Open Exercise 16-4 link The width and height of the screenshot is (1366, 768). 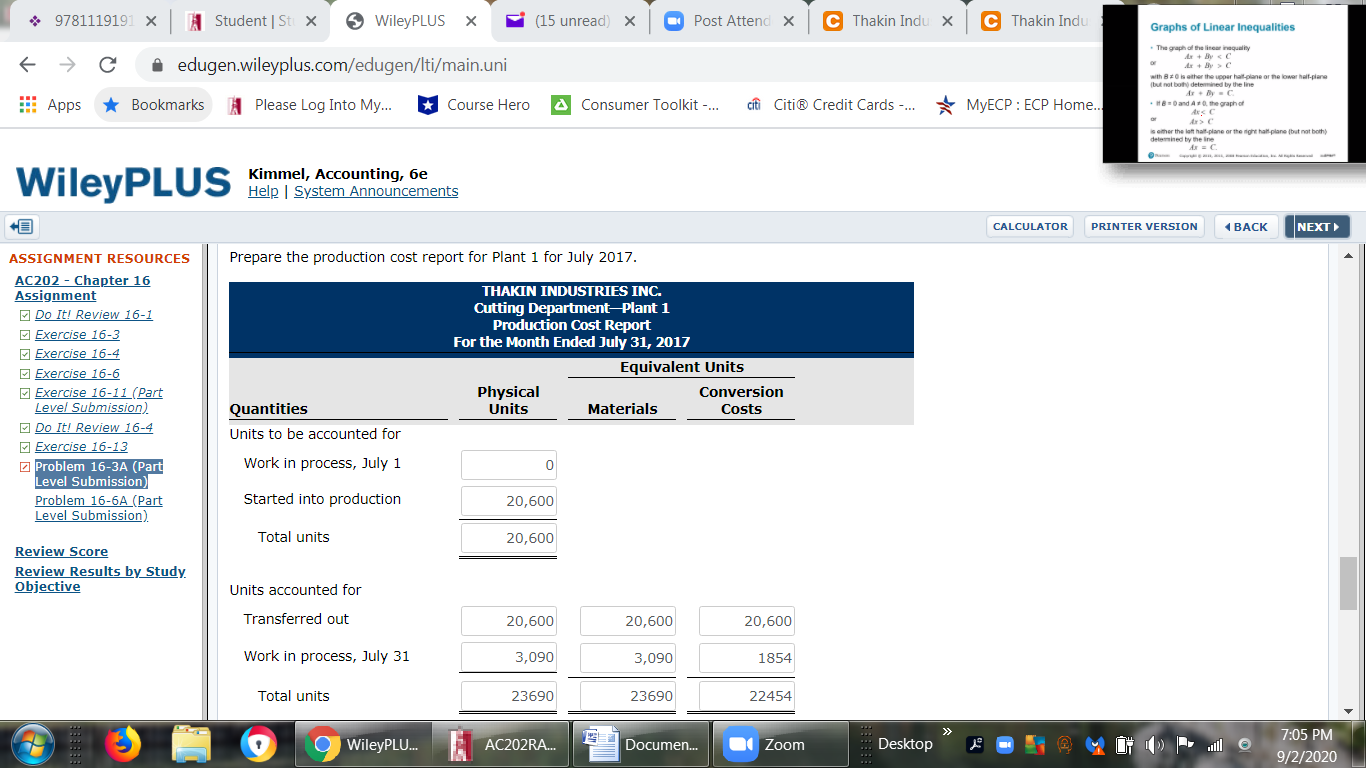[x=77, y=354]
